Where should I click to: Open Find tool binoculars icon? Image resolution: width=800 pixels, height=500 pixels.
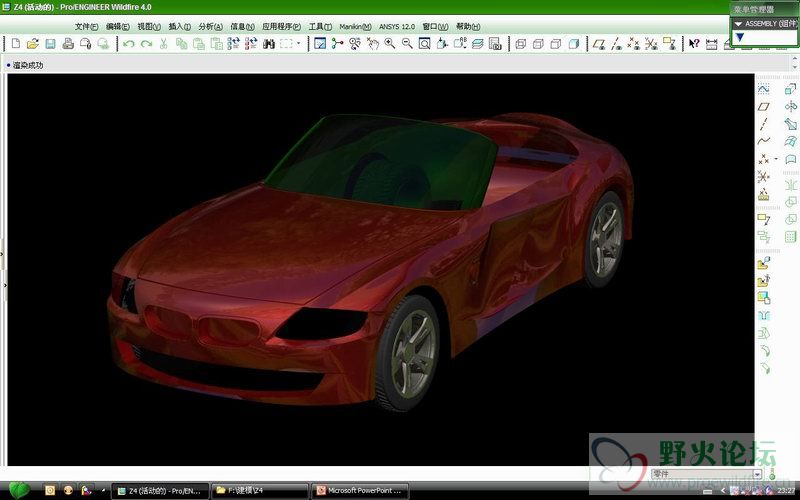click(x=269, y=44)
